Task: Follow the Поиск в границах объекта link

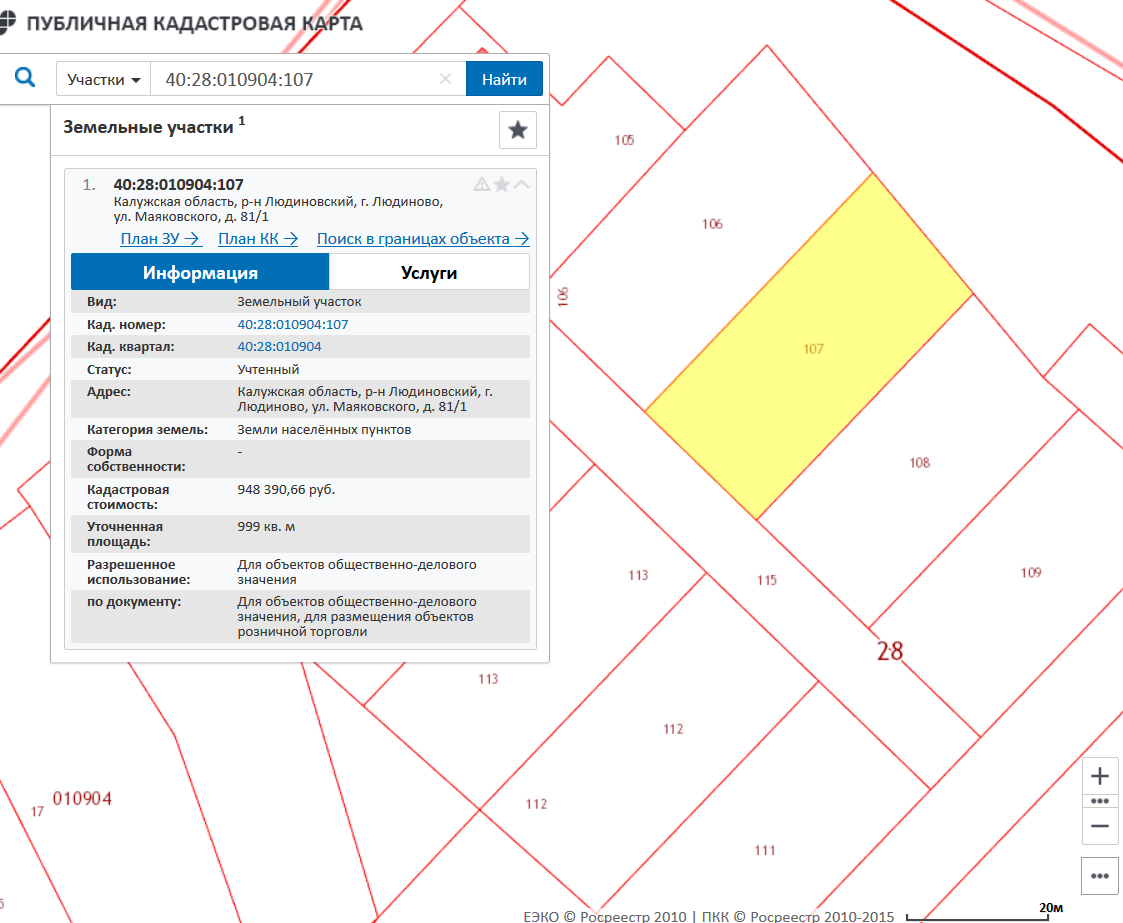Action: [x=422, y=239]
